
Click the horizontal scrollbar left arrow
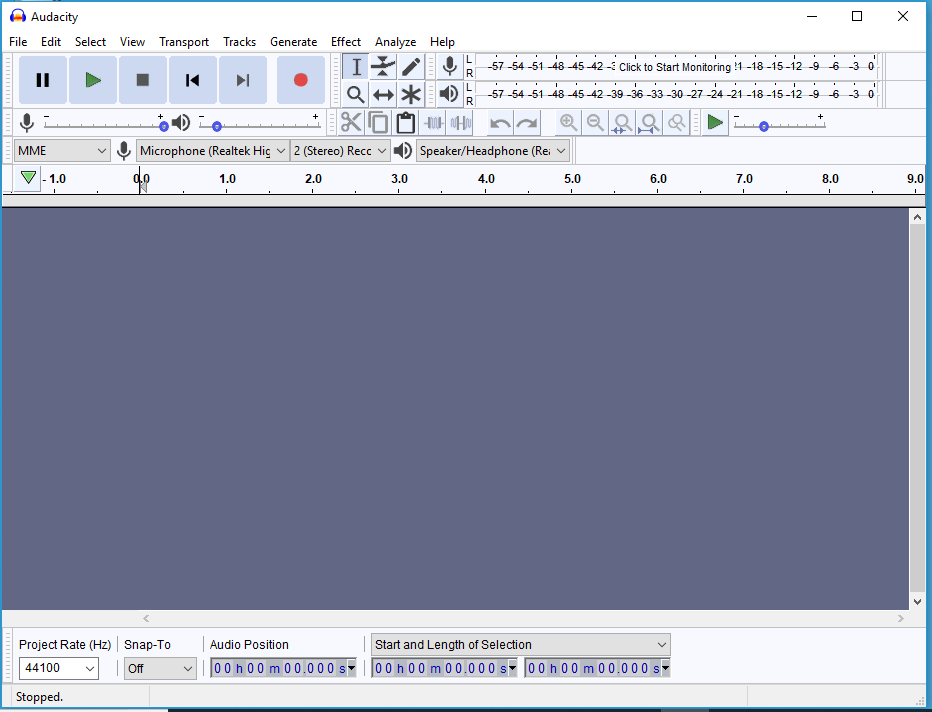click(146, 619)
